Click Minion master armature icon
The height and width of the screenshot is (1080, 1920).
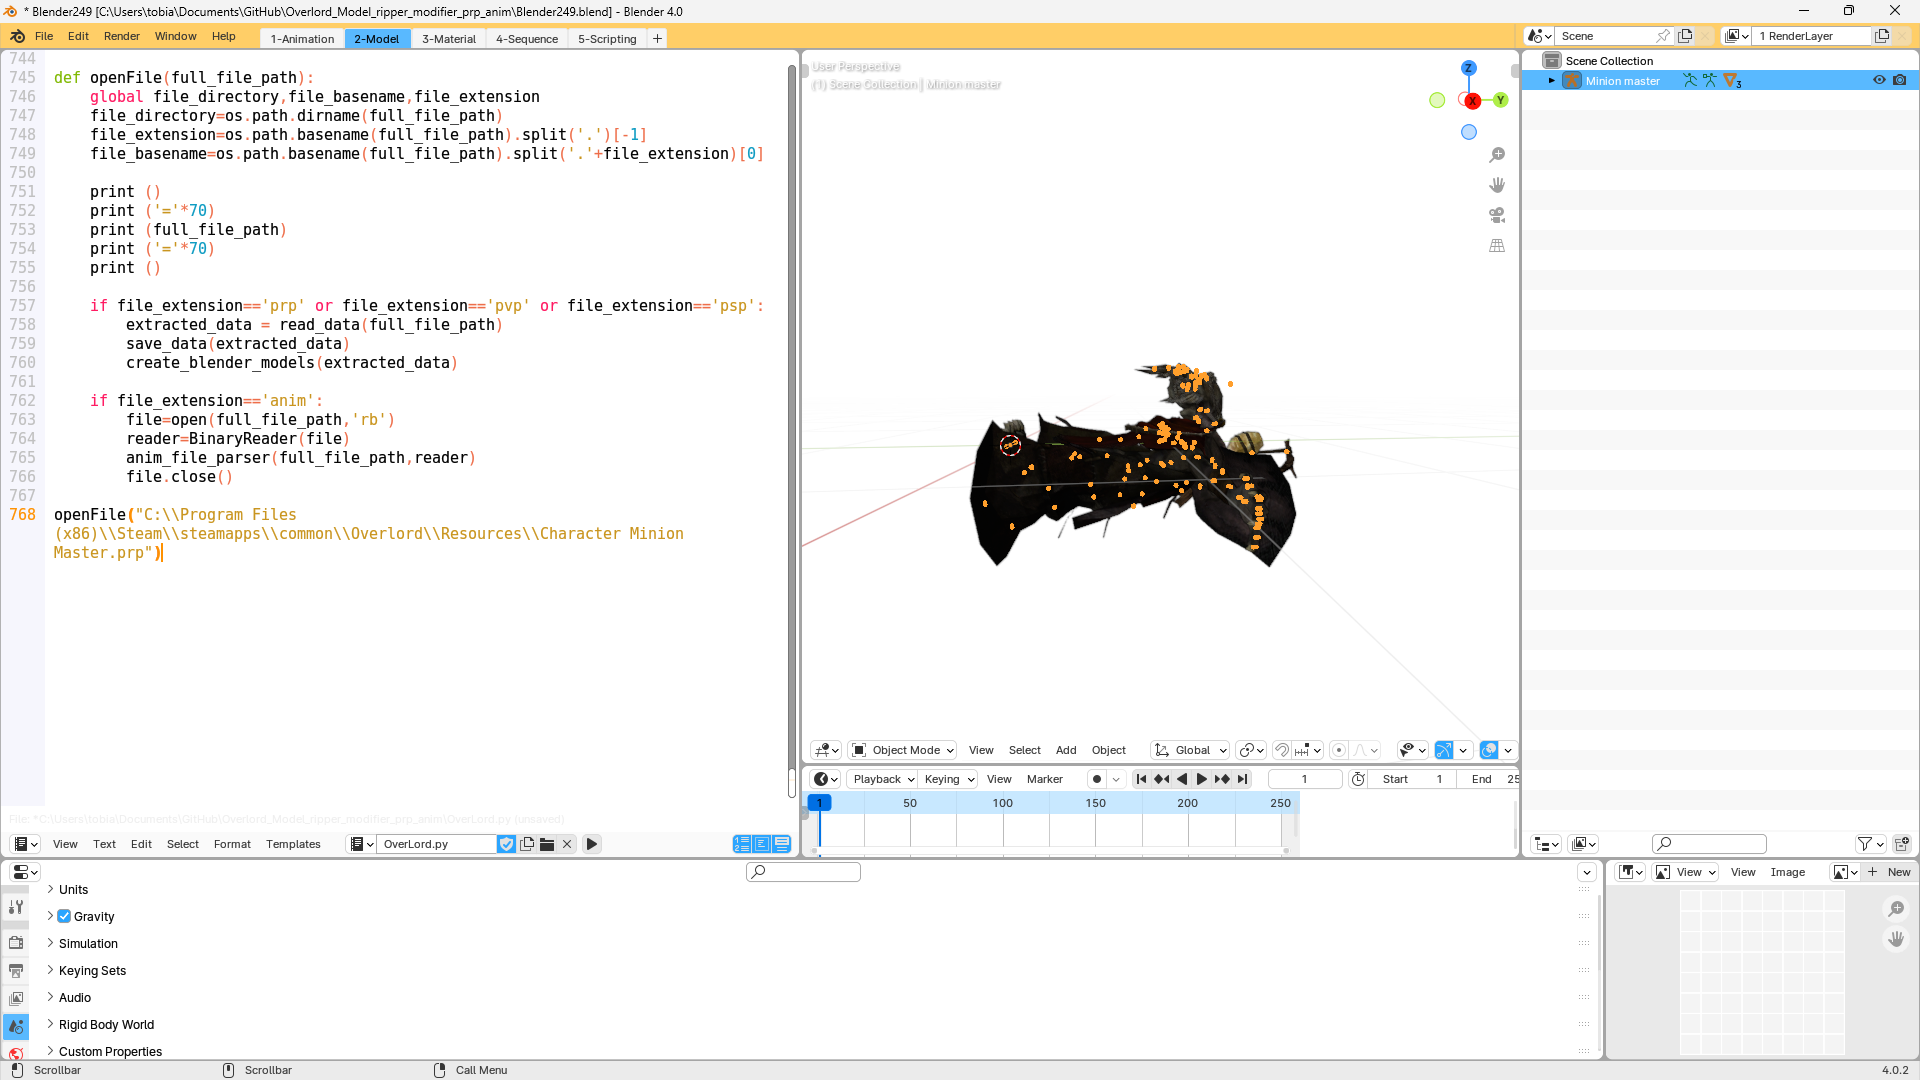[1572, 81]
